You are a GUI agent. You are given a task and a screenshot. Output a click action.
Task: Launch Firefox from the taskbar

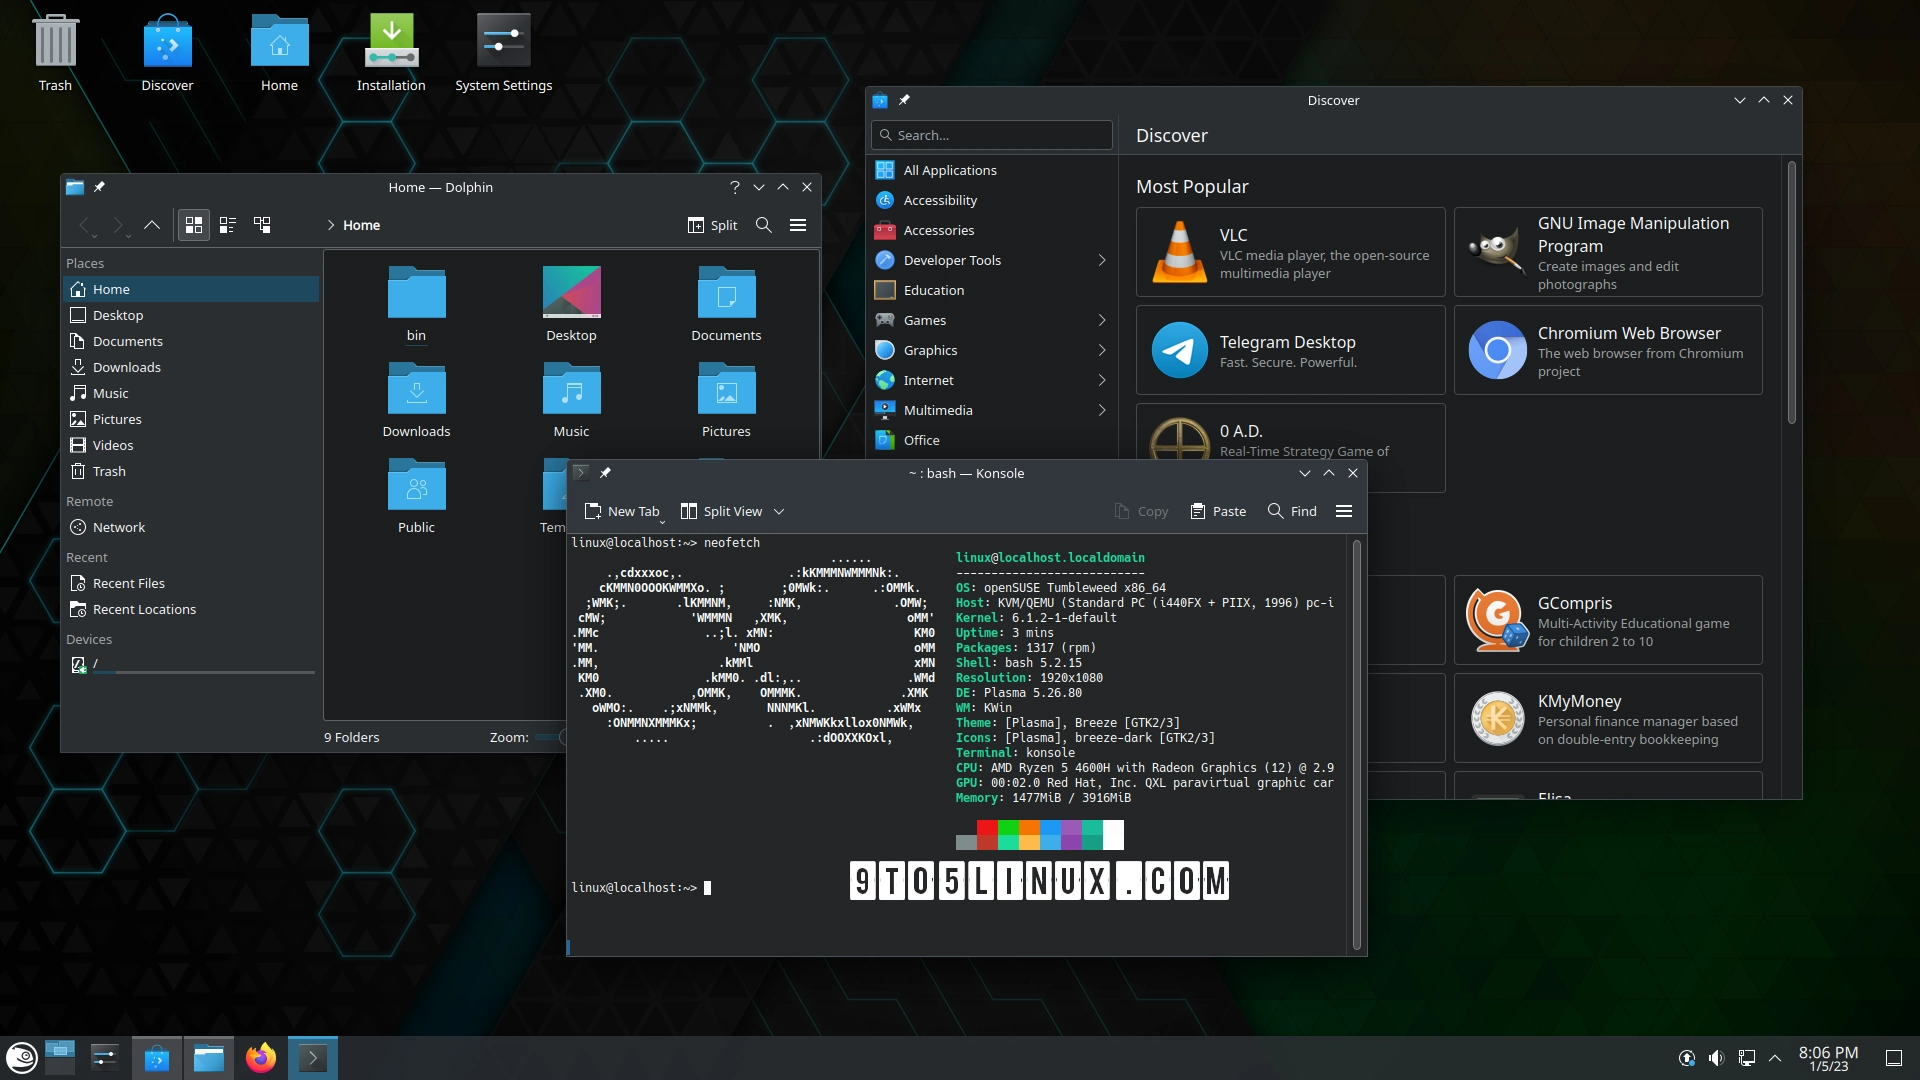[x=260, y=1057]
